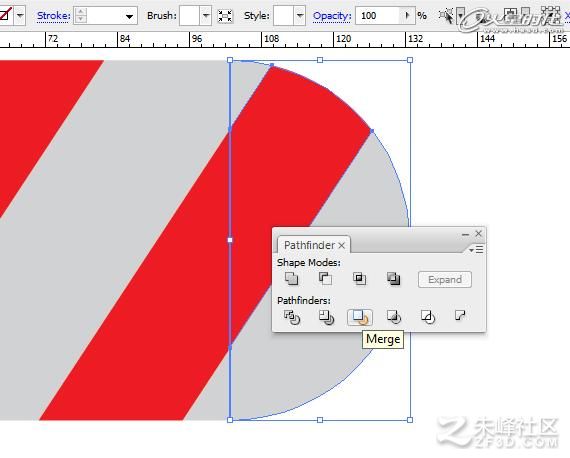Screen dimensions: 570x458
Task: Select the Intersect shape areas mode
Action: point(360,279)
